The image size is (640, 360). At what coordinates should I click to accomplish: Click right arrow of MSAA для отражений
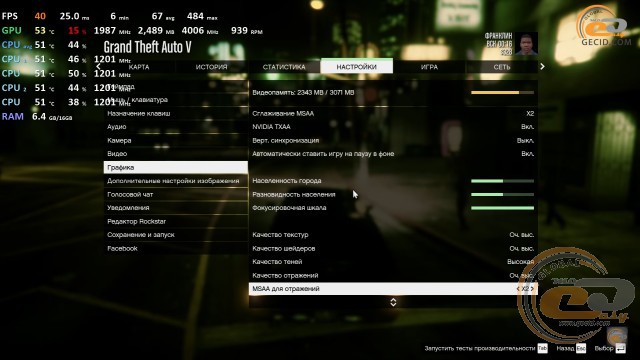click(532, 289)
